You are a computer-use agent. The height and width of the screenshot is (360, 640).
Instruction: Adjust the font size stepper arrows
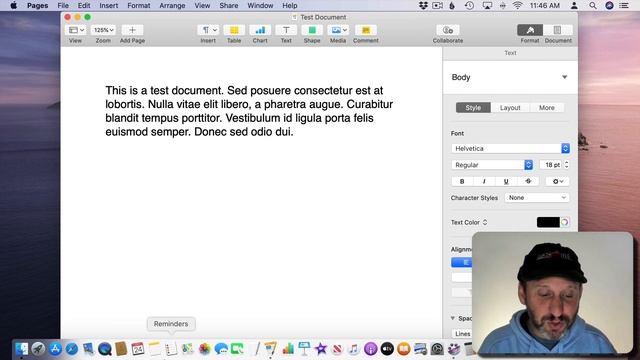(x=567, y=165)
